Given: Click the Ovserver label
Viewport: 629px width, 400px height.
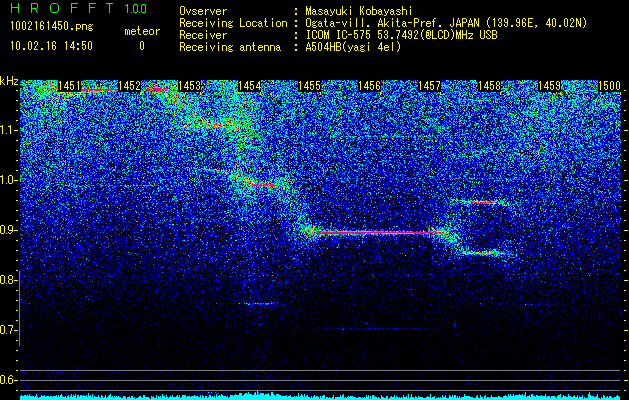Looking at the screenshot, I should click(203, 11).
